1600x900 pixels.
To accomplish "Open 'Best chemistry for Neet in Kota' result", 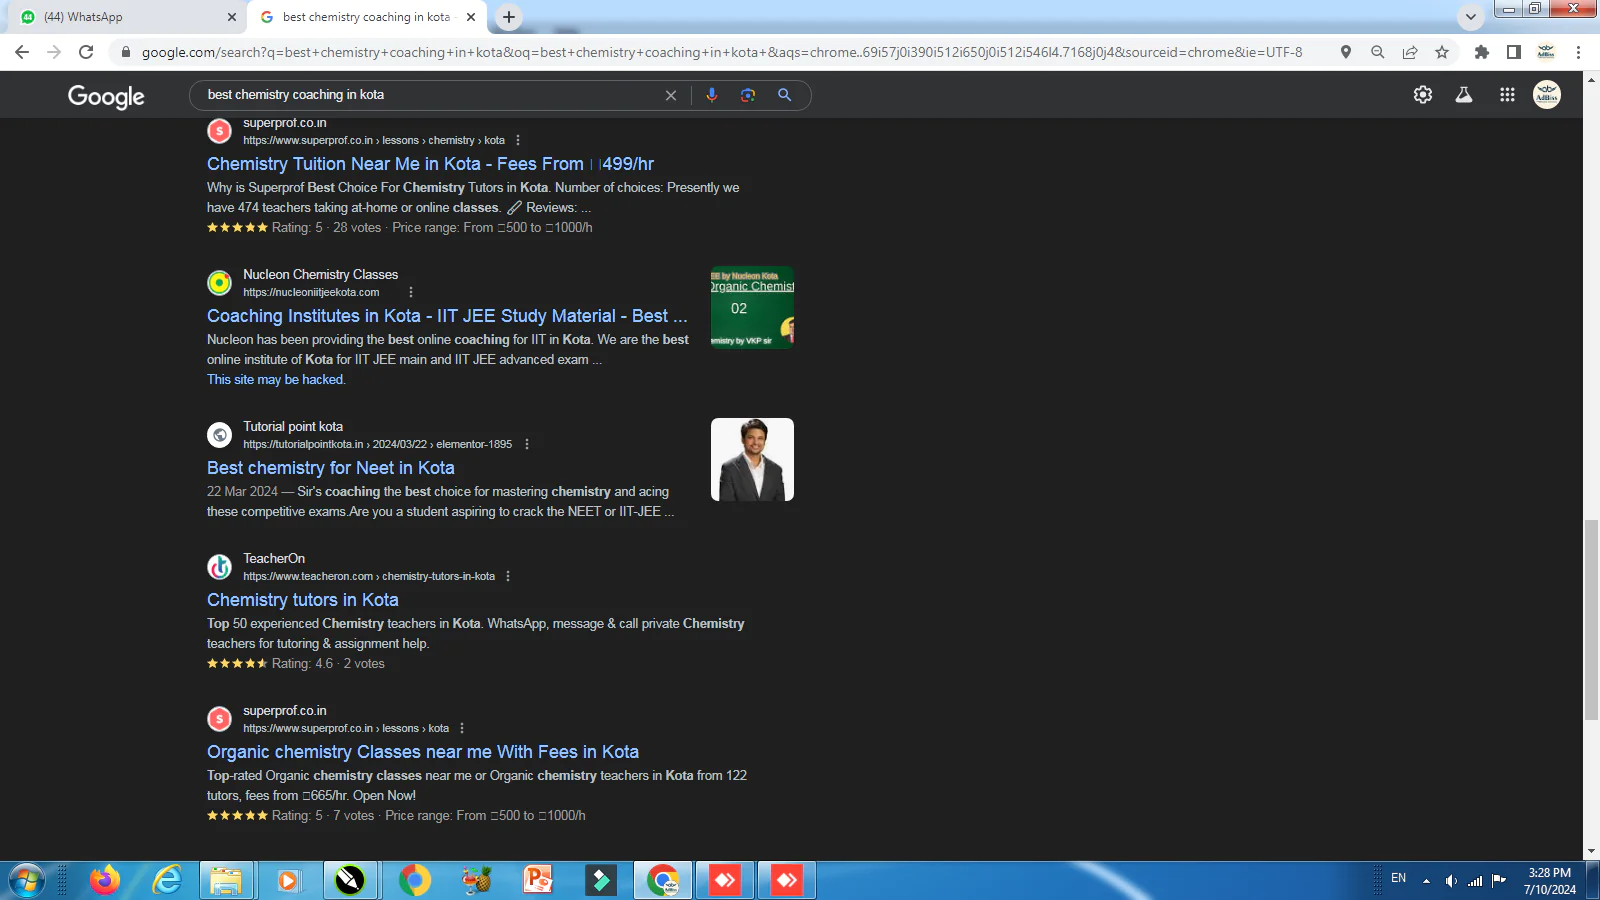I will coord(330,468).
